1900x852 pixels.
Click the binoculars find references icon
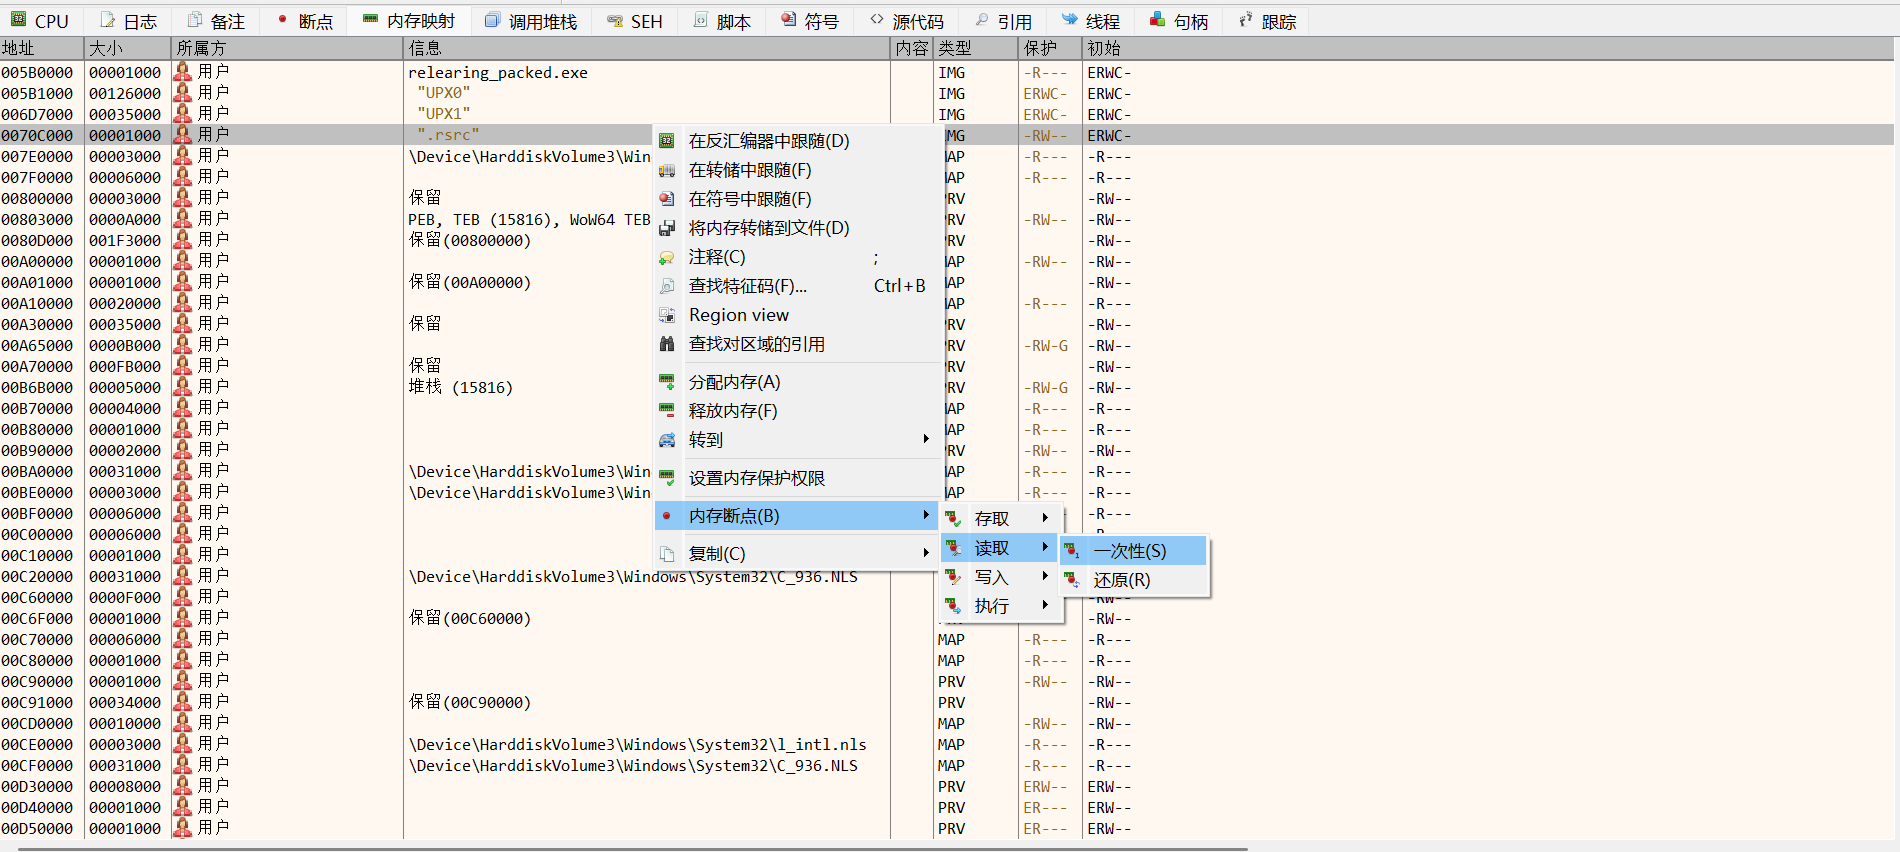point(667,344)
